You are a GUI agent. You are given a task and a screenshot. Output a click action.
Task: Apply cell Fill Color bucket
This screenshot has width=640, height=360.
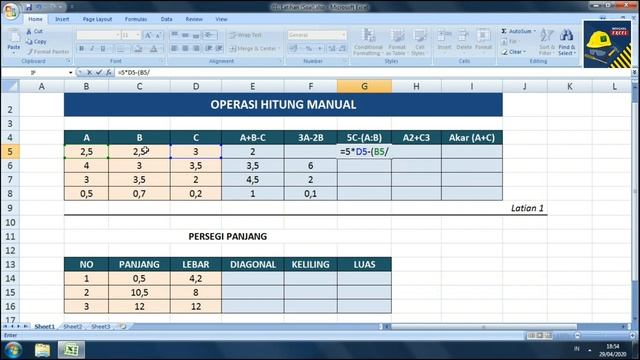point(138,49)
